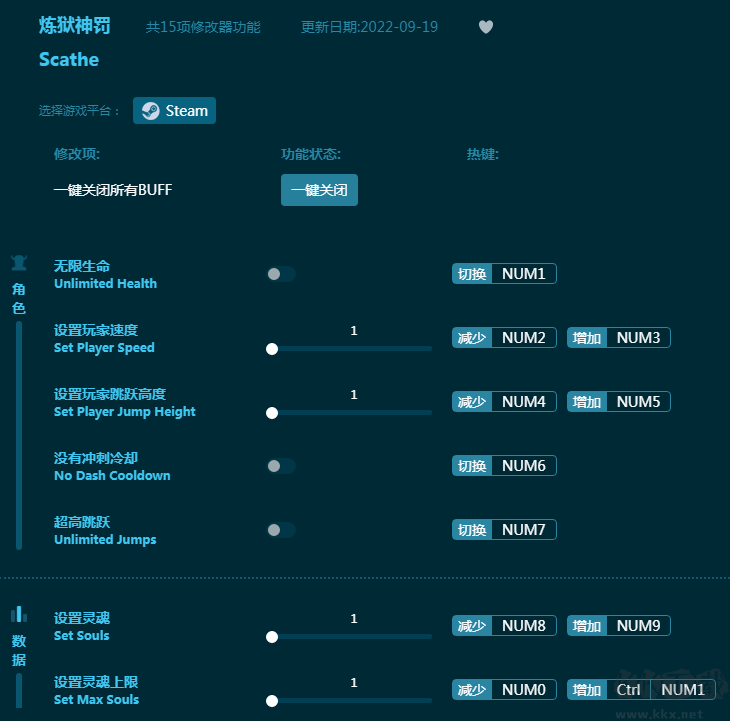Click the 共15项修改器功能 text
This screenshot has width=730, height=721.
[x=203, y=27]
